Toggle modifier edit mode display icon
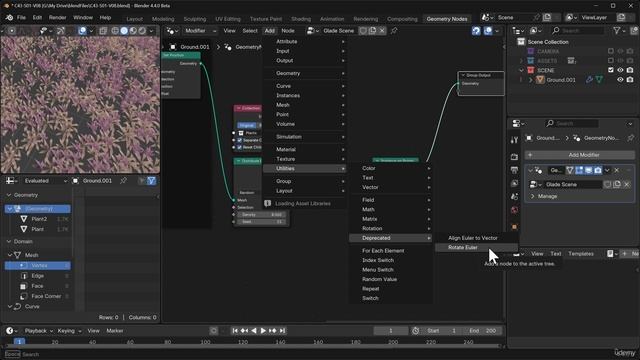The height and width of the screenshot is (360, 640). 579,170
